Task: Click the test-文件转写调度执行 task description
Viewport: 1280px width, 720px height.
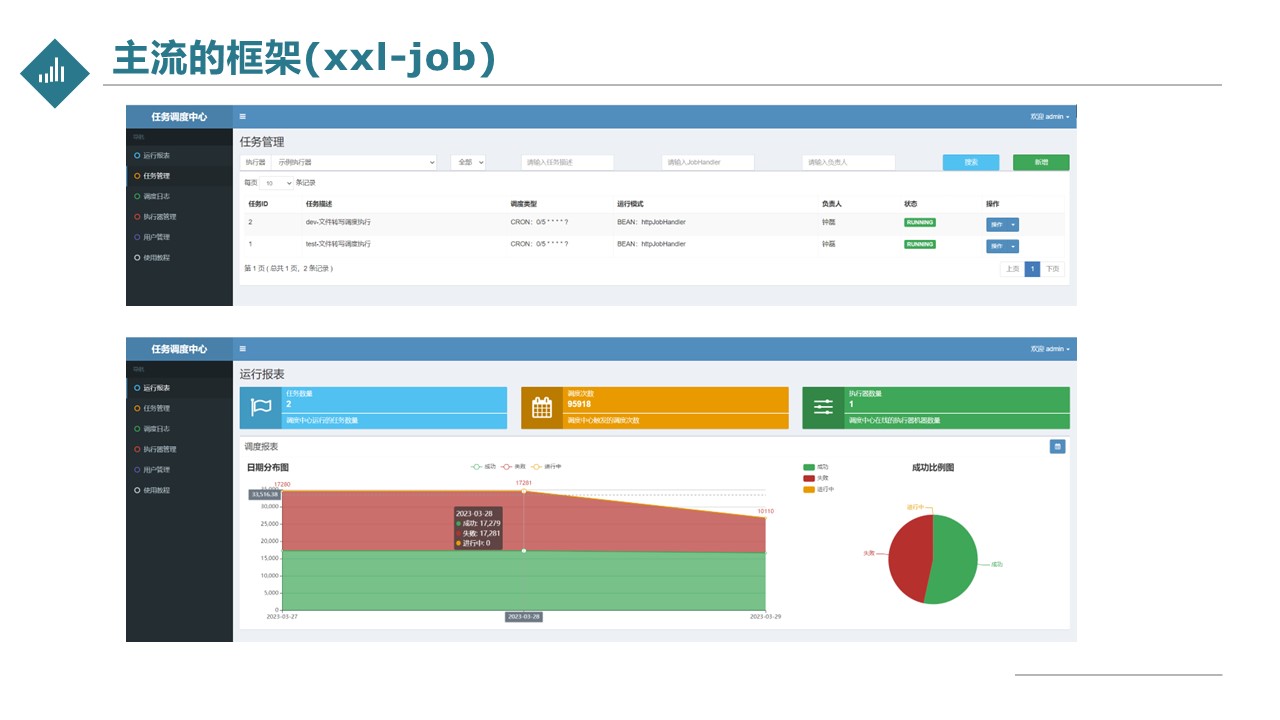Action: [338, 244]
